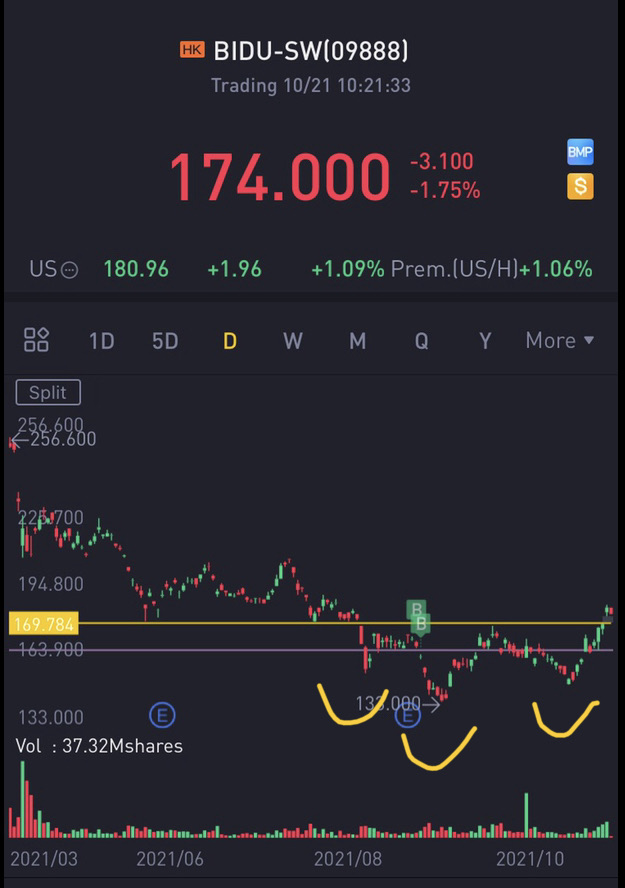Open the chart layout grid icon

point(36,340)
